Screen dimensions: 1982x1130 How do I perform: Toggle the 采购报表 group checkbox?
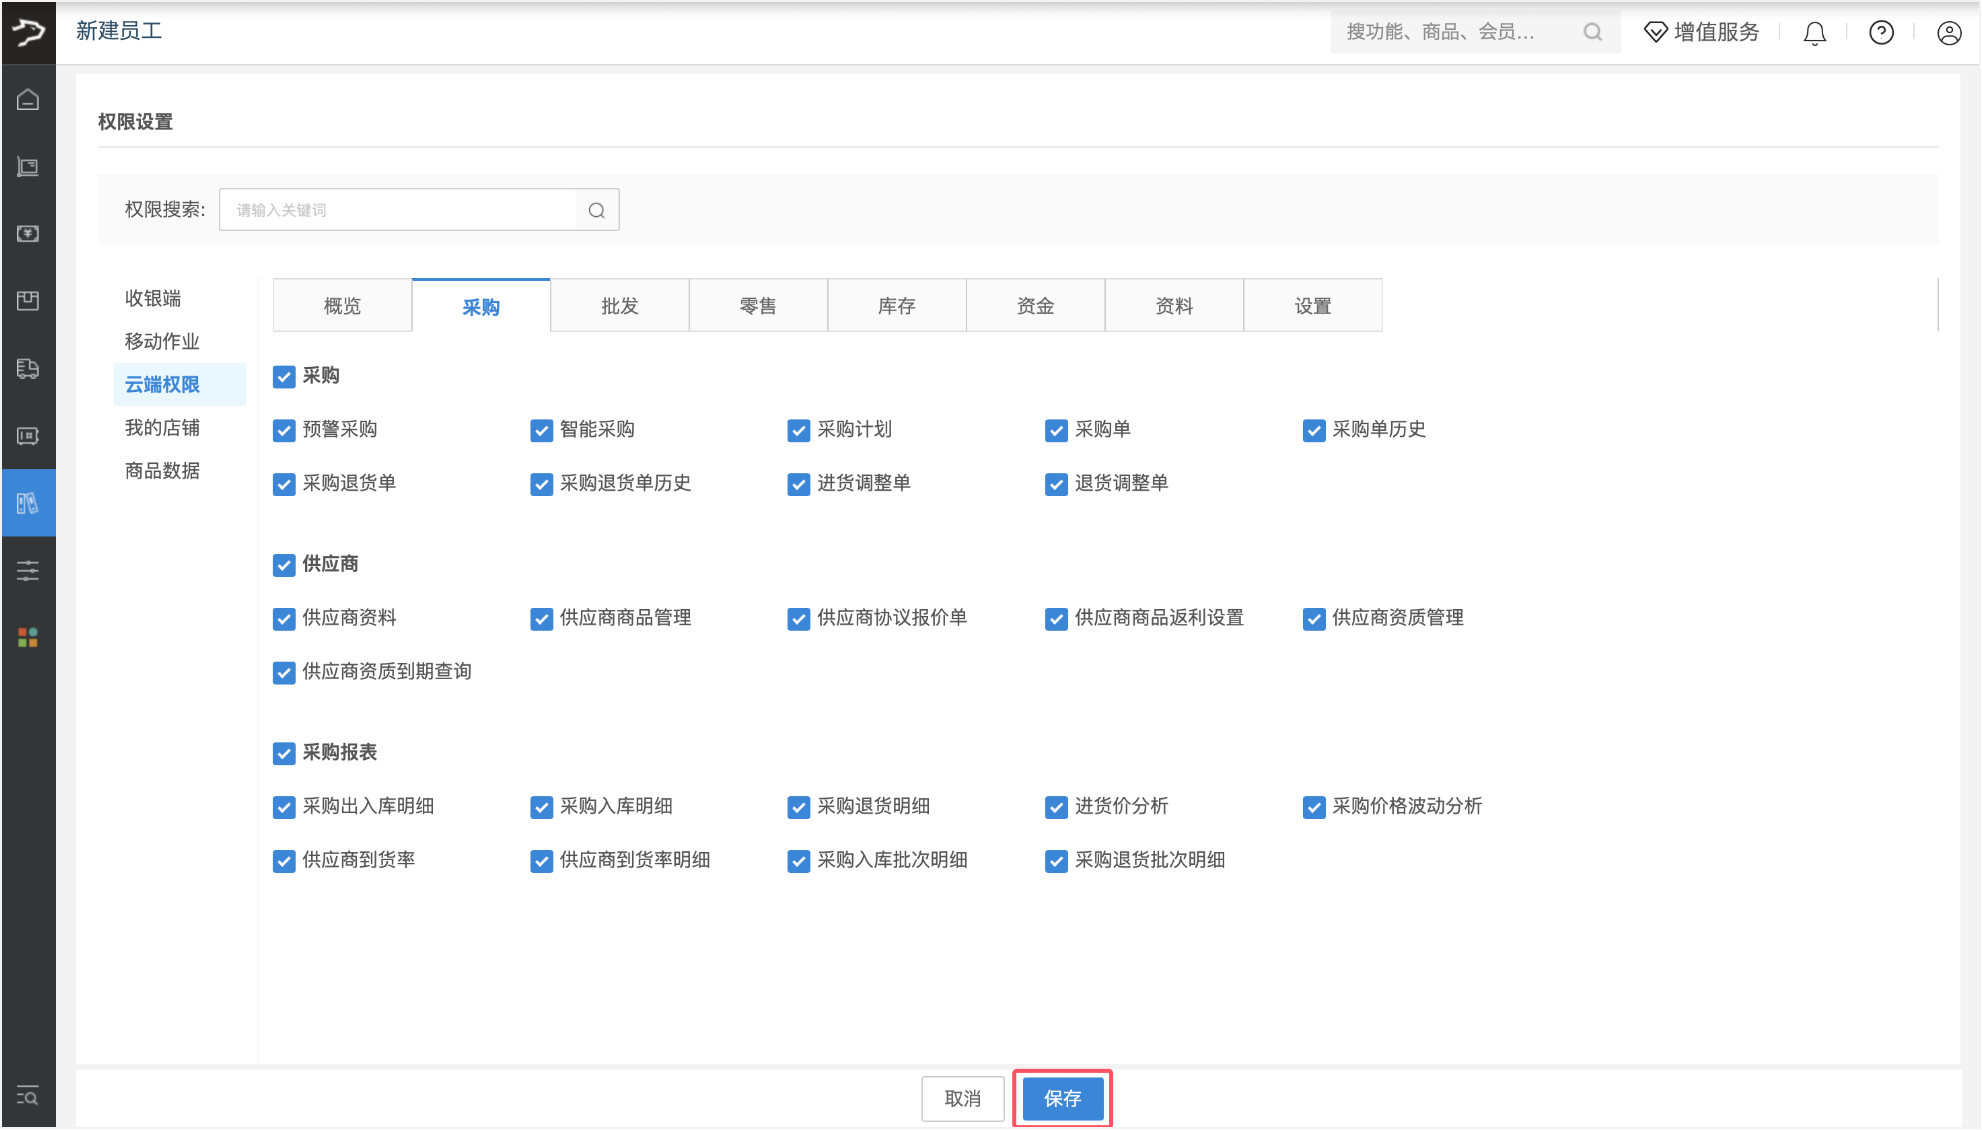pyautogui.click(x=283, y=753)
